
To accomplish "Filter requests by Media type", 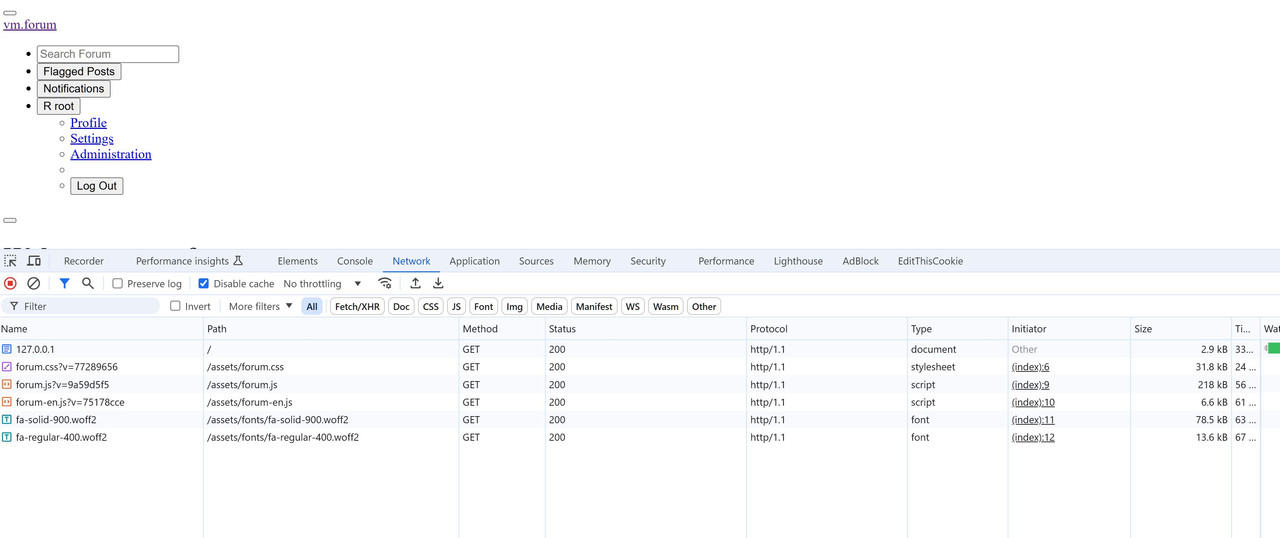I will click(549, 306).
